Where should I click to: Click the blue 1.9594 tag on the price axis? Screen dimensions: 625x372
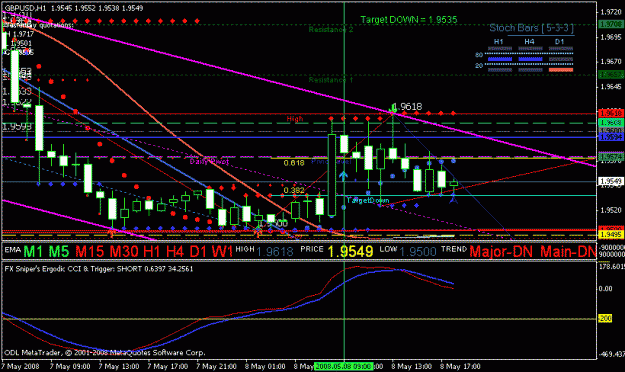[611, 137]
